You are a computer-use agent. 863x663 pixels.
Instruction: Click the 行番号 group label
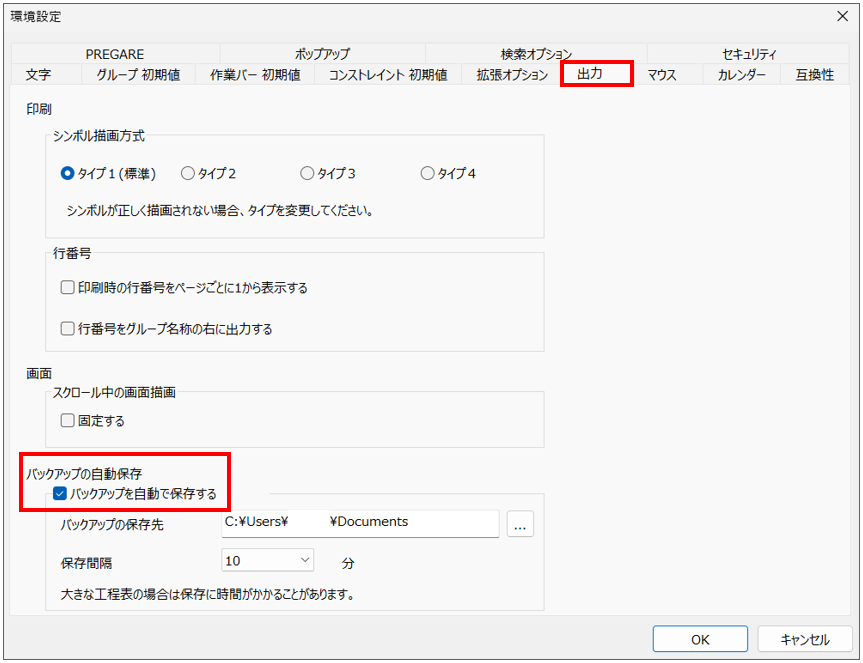click(72, 253)
